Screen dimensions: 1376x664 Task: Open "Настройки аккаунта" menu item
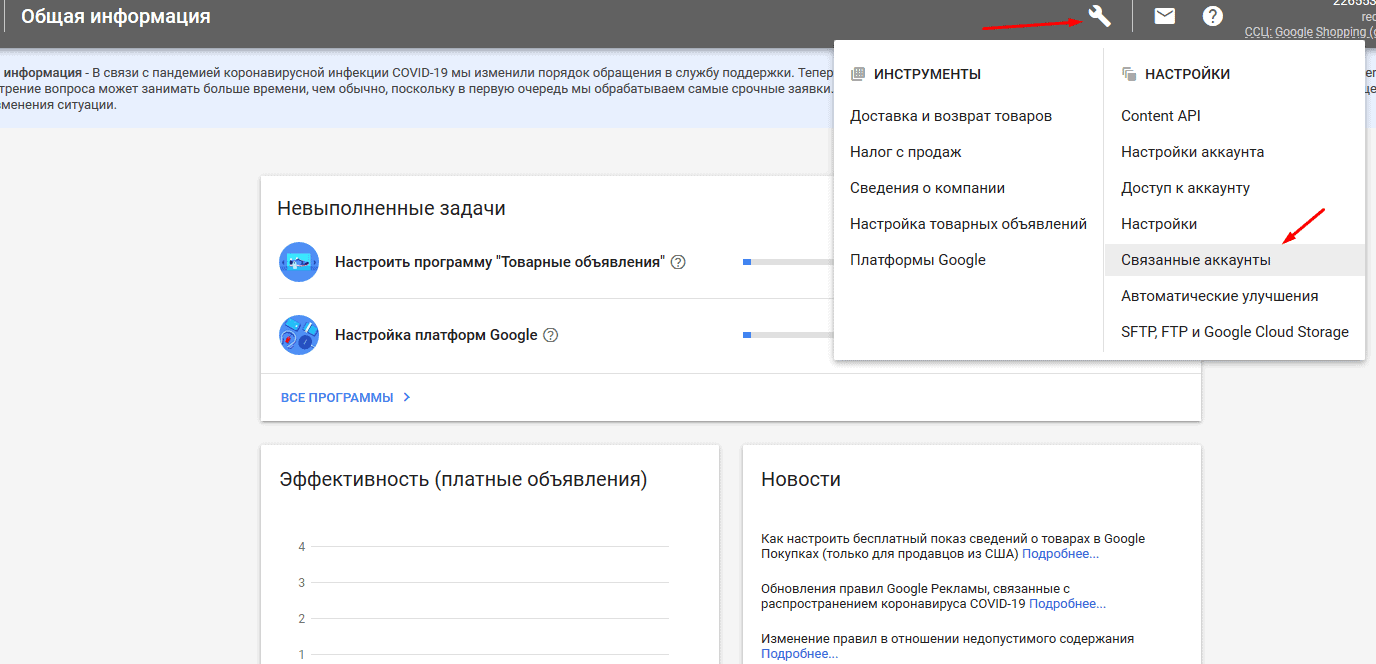click(x=1192, y=152)
